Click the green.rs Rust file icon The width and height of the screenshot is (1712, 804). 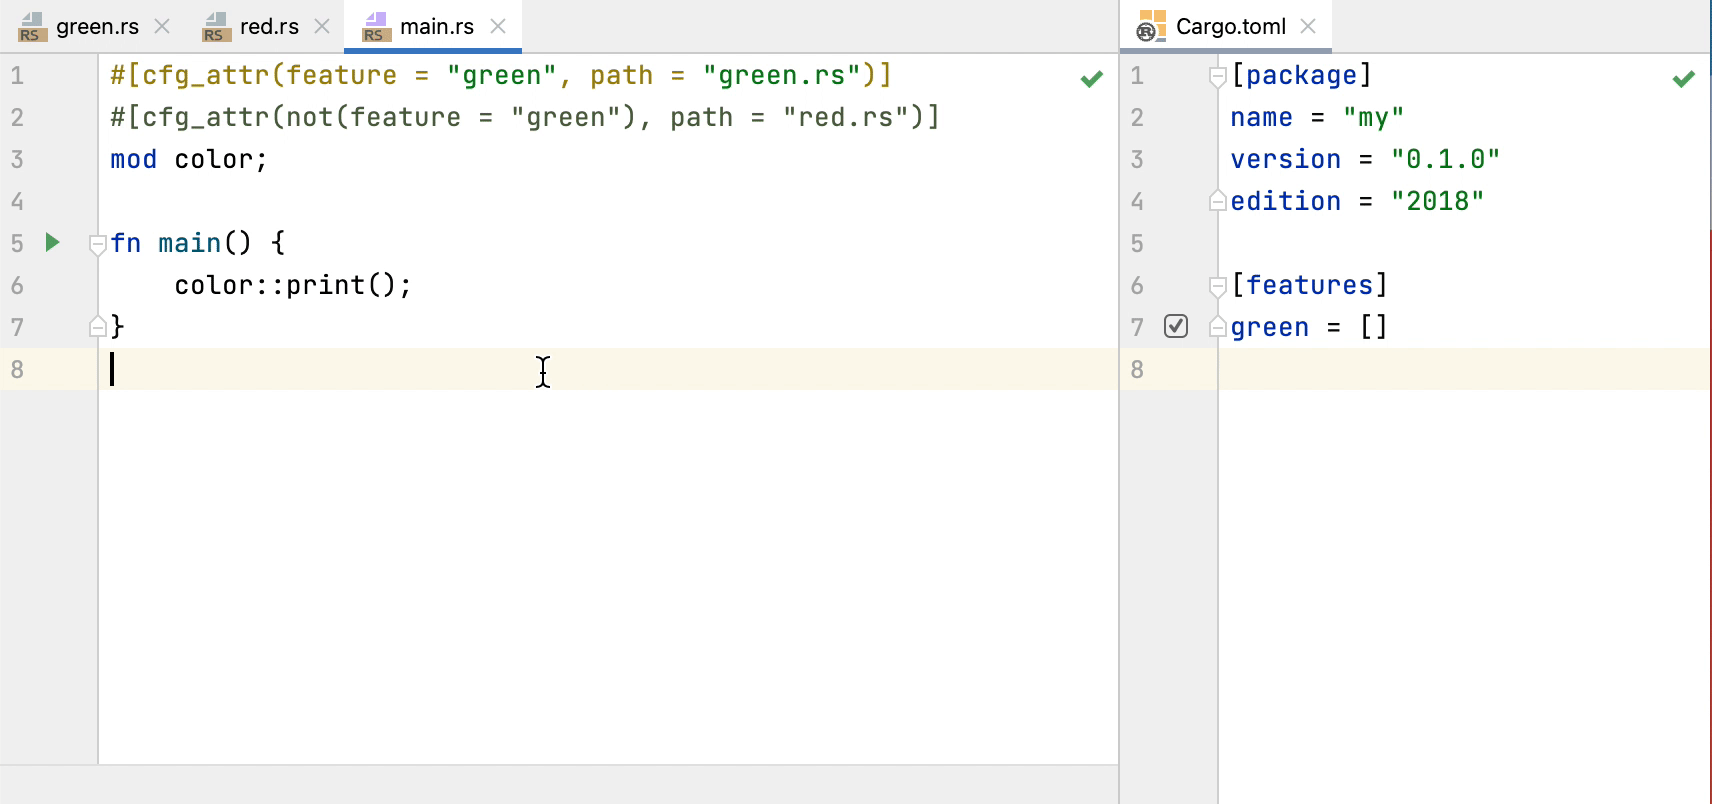click(x=32, y=27)
